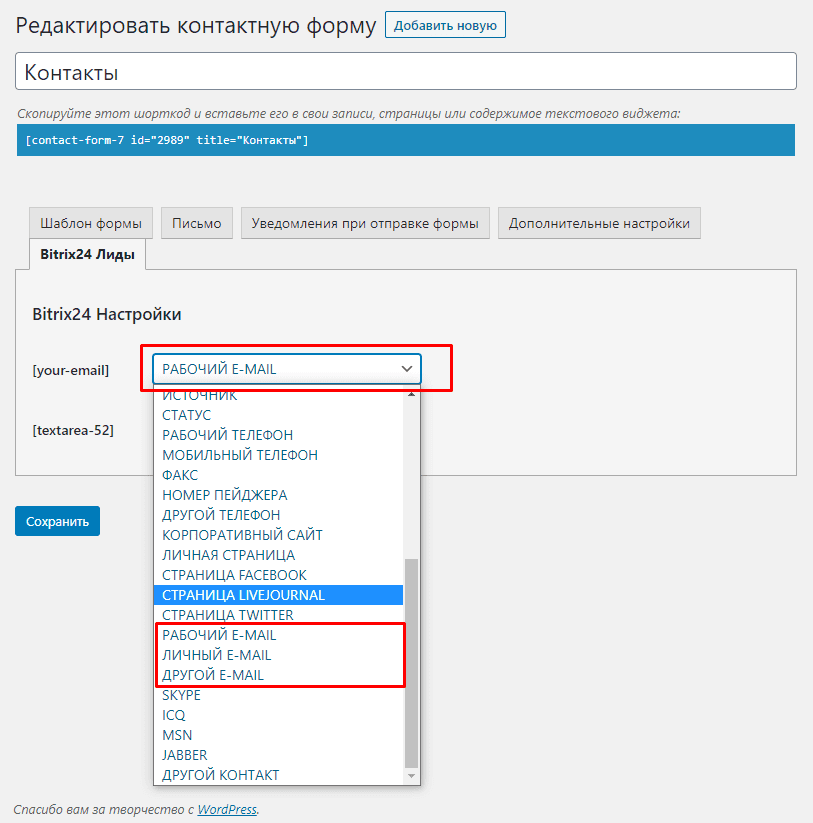Switch to the "Письмо" tab

(196, 223)
